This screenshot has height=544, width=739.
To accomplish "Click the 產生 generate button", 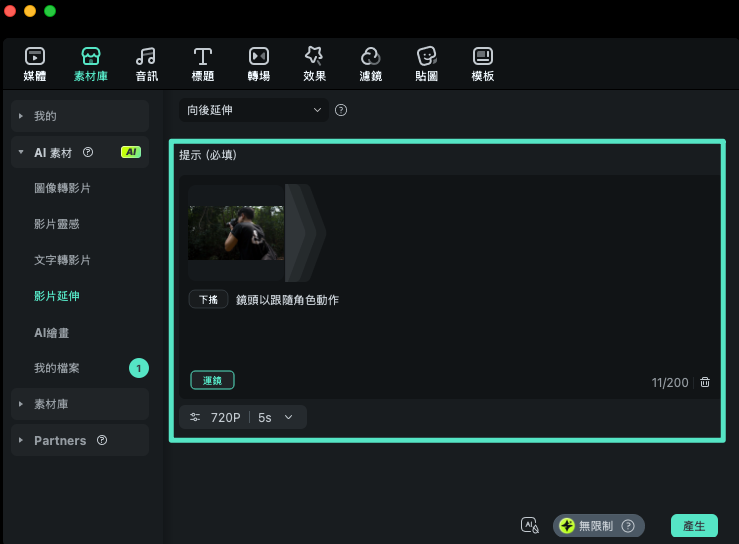I will point(694,526).
